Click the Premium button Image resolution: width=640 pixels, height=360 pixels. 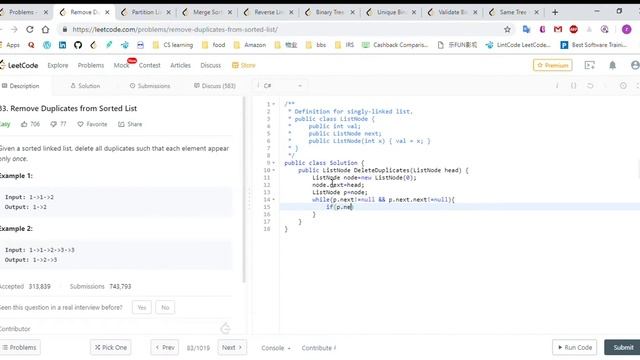pyautogui.click(x=553, y=65)
